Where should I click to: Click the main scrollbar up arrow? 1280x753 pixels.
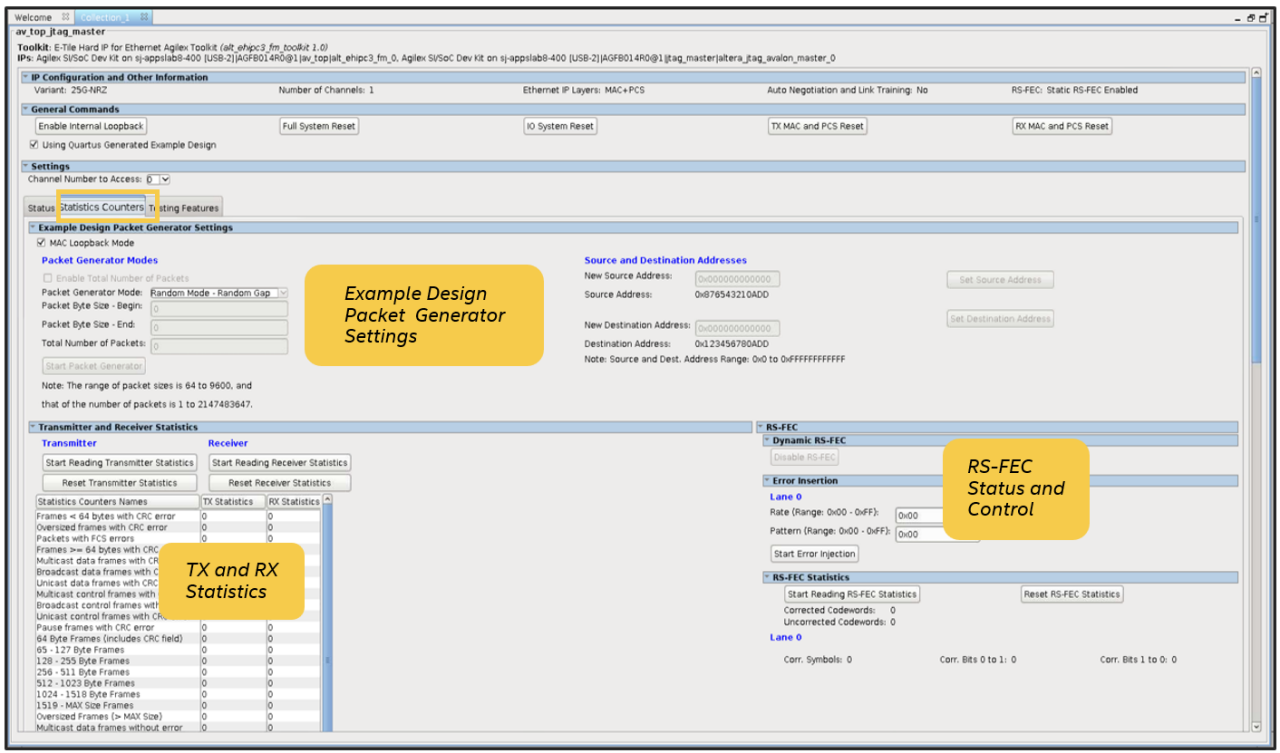(1256, 74)
